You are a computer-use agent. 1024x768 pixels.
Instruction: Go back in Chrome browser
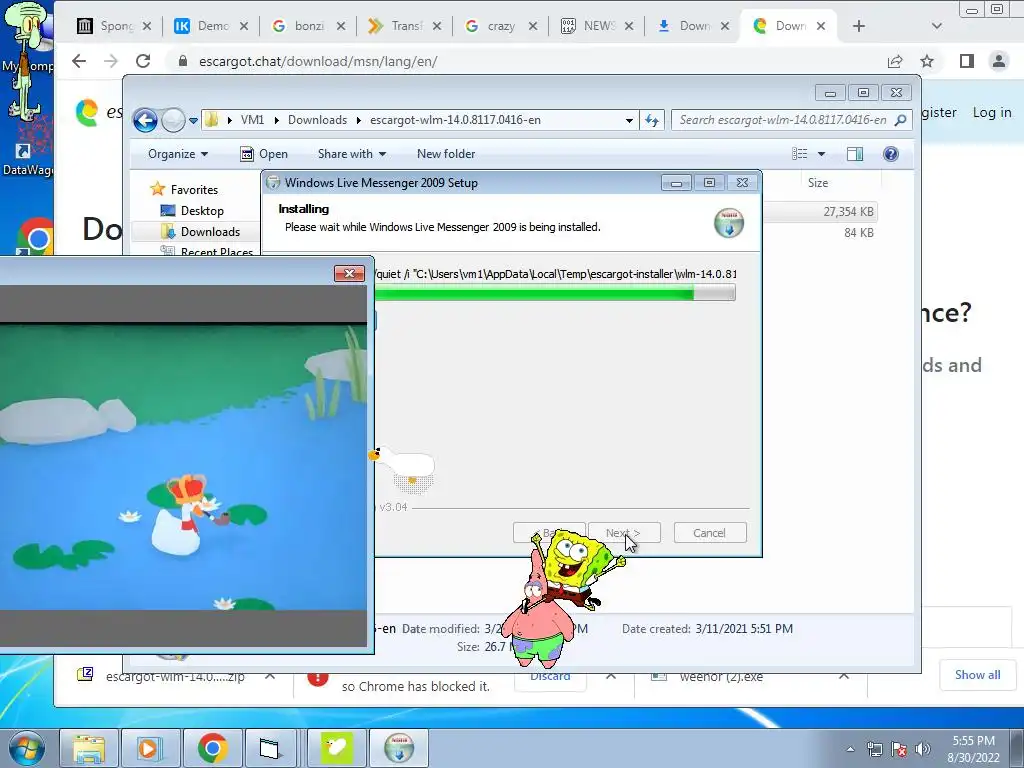pos(79,61)
